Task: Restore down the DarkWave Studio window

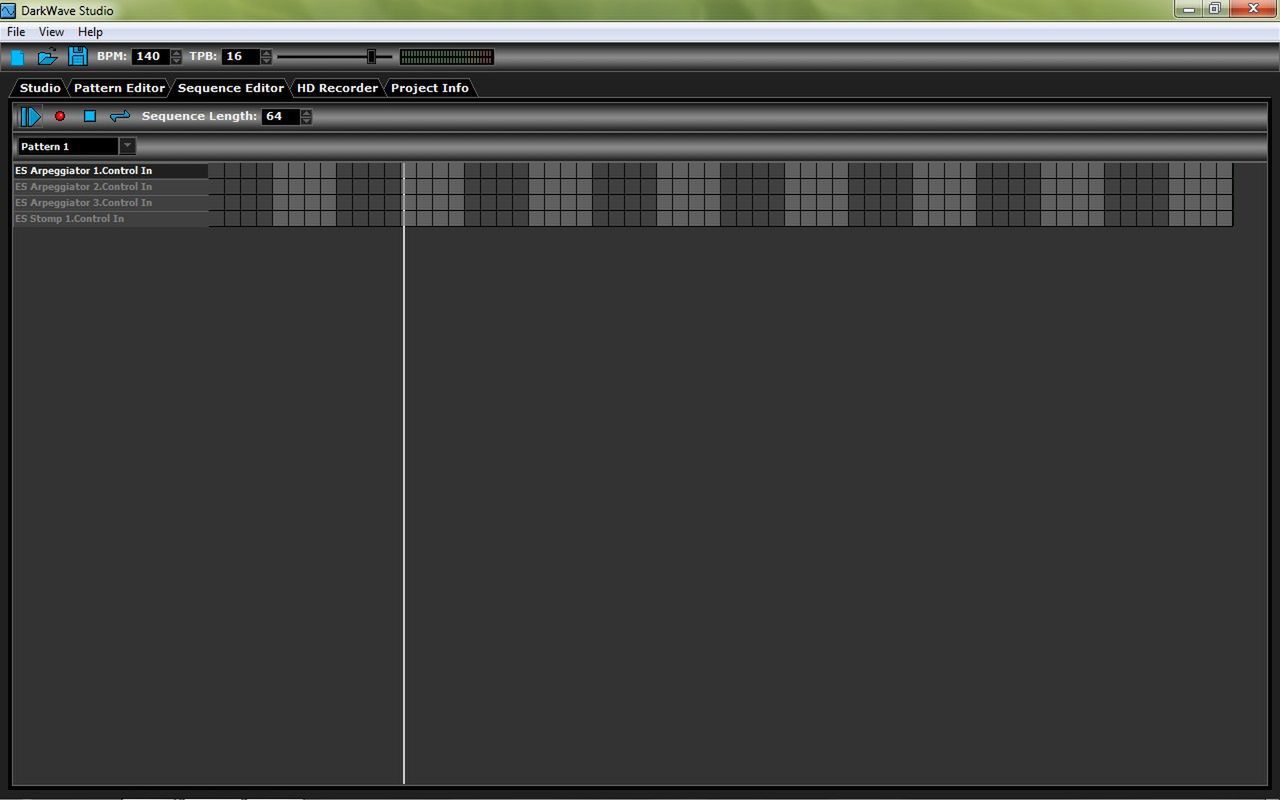Action: click(x=1216, y=9)
